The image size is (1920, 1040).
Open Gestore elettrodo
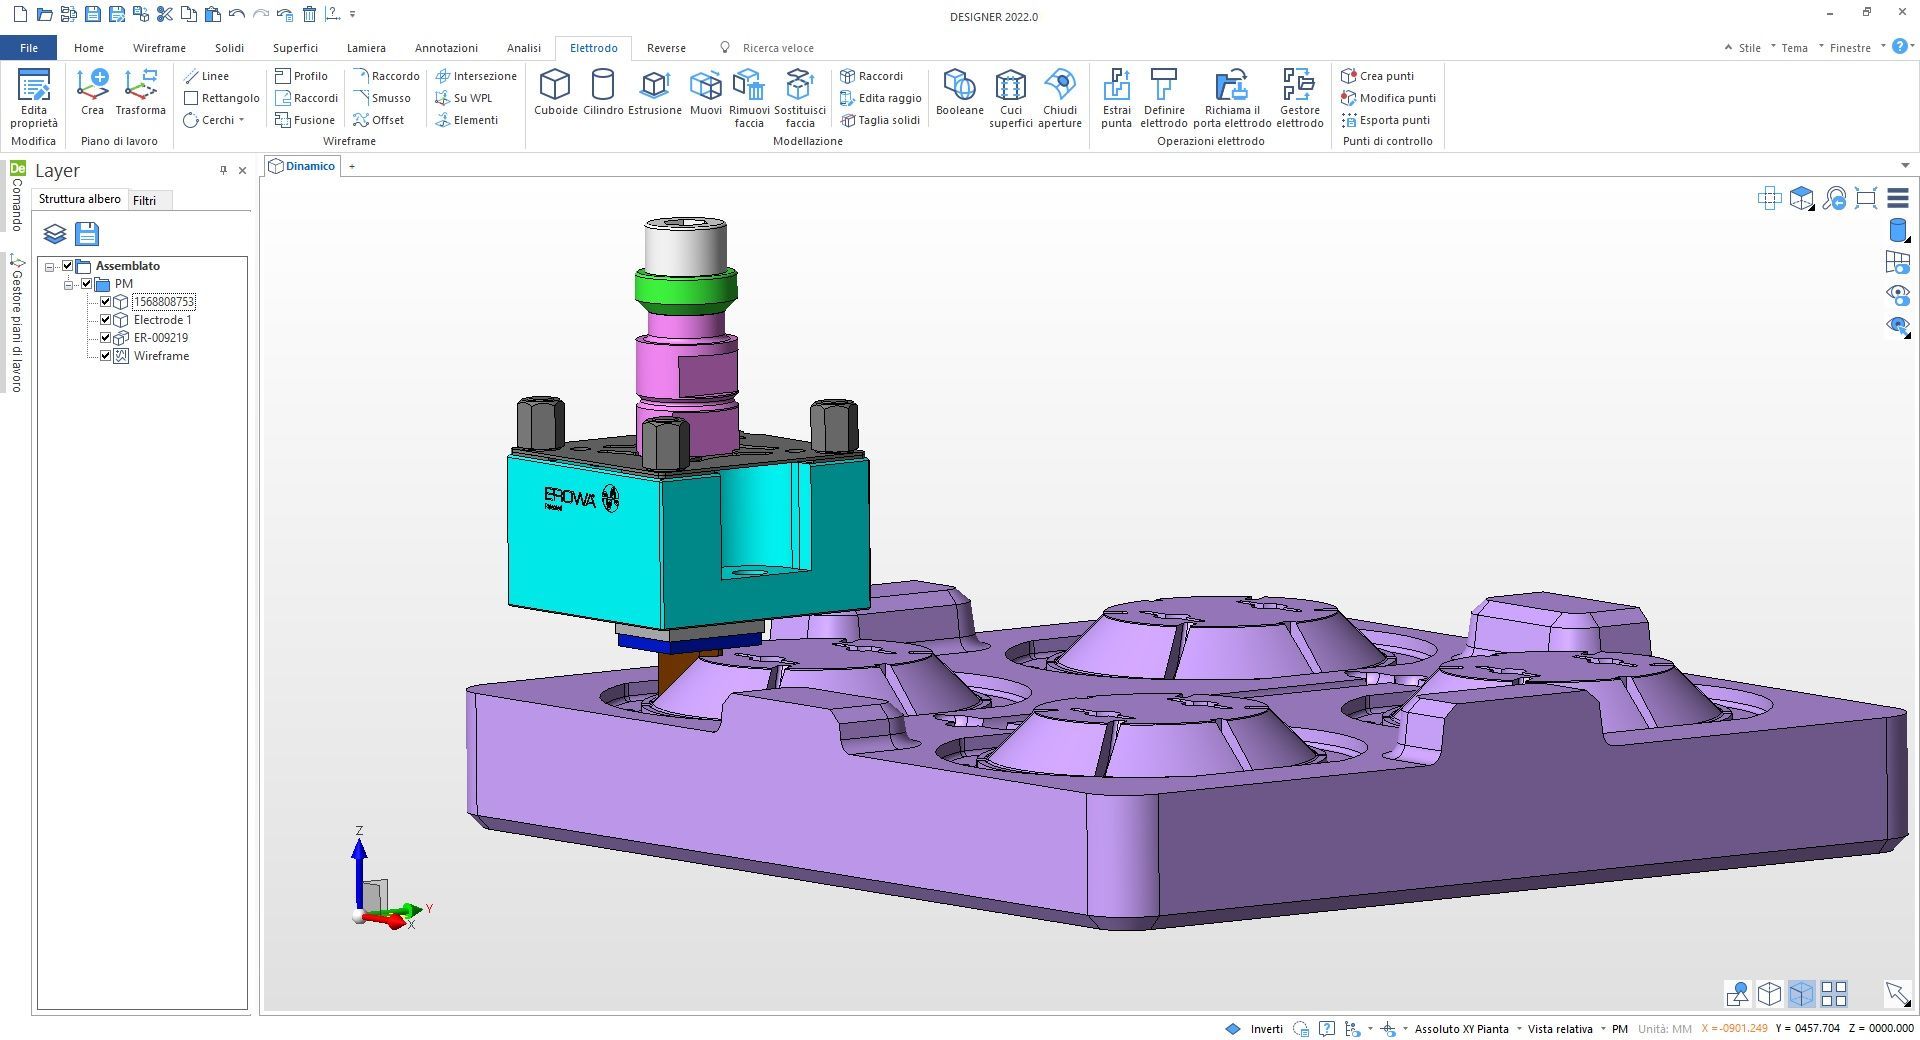coord(1300,98)
